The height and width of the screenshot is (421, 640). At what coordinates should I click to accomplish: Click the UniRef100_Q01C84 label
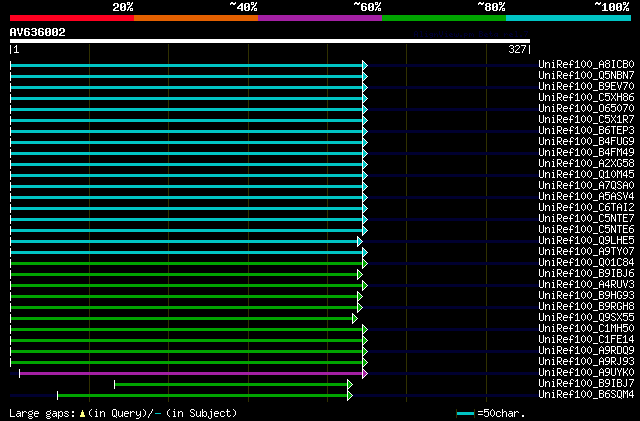[x=586, y=263]
